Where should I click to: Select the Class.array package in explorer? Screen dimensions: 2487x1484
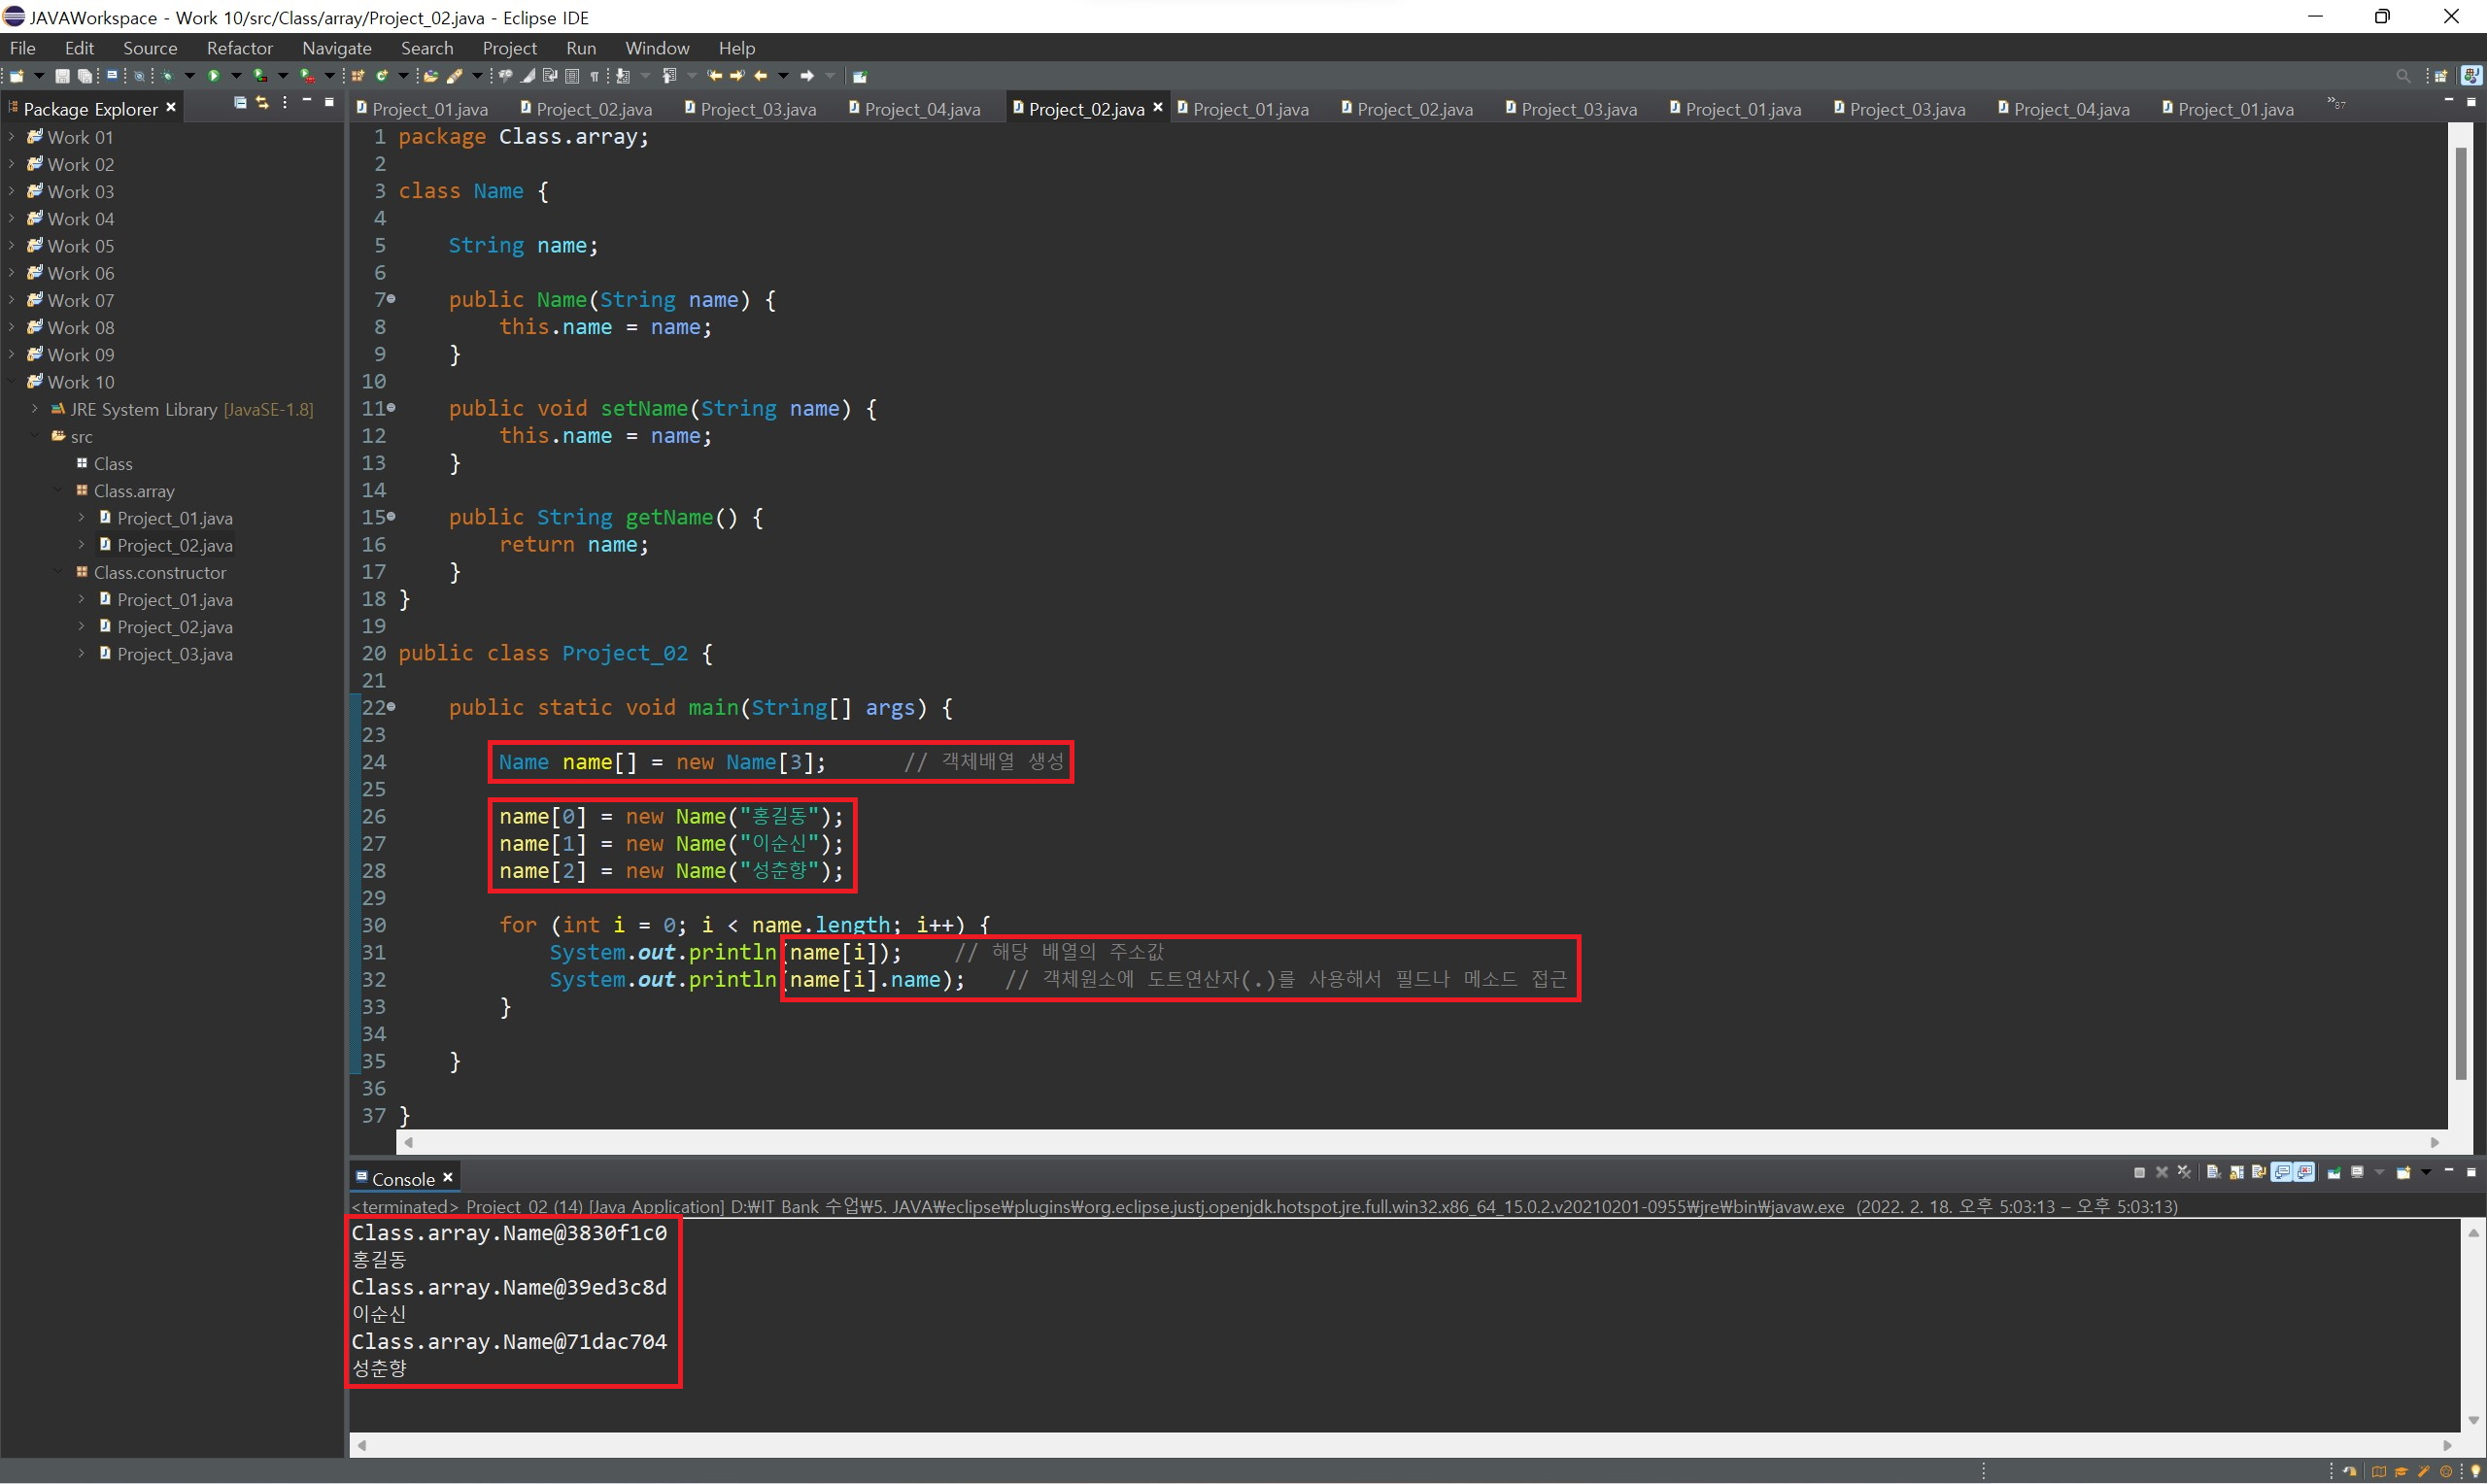tap(133, 491)
